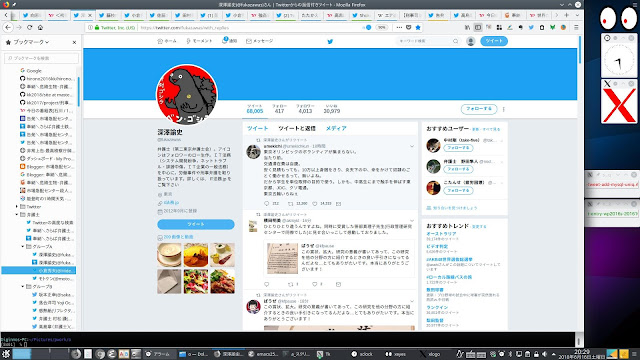
Task: Click the Twitter bird logo in navigation bar
Action: tap(330, 41)
